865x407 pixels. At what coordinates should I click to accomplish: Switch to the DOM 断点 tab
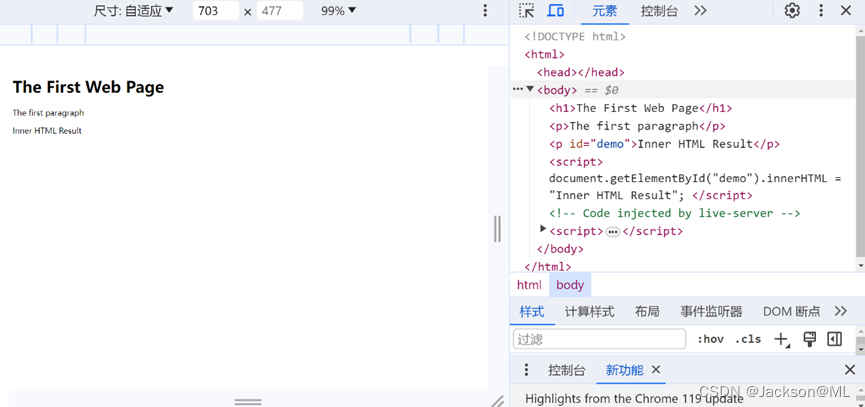point(792,312)
